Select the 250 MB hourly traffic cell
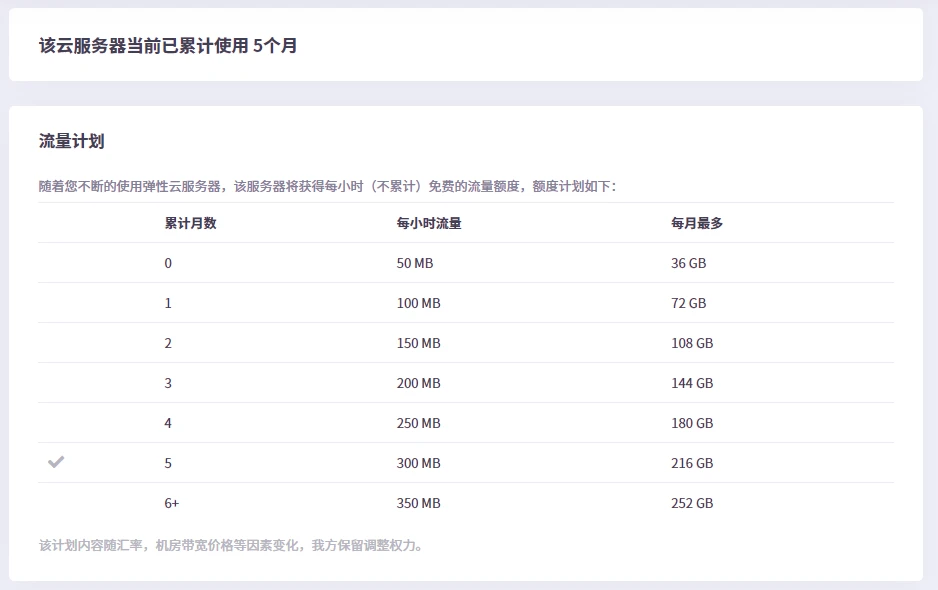938x590 pixels. [x=418, y=423]
